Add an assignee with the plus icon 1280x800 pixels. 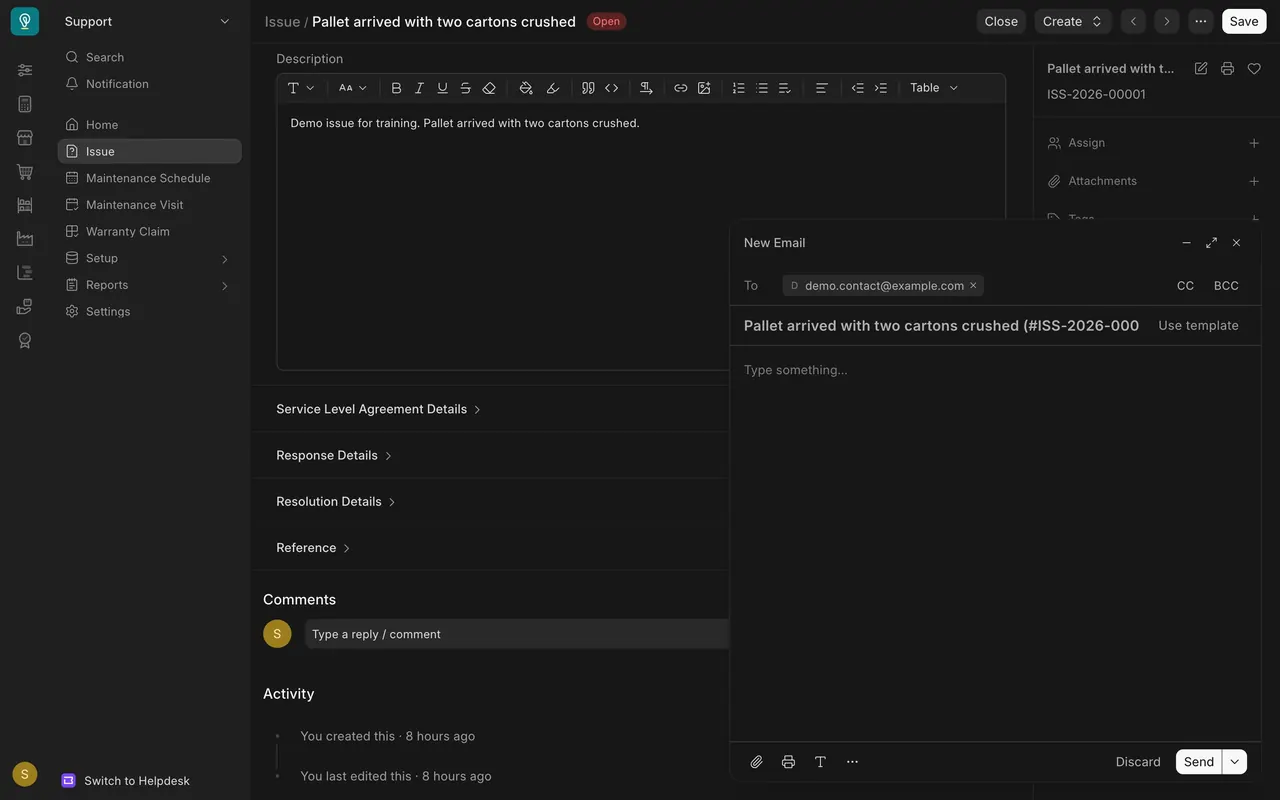pos(1254,143)
